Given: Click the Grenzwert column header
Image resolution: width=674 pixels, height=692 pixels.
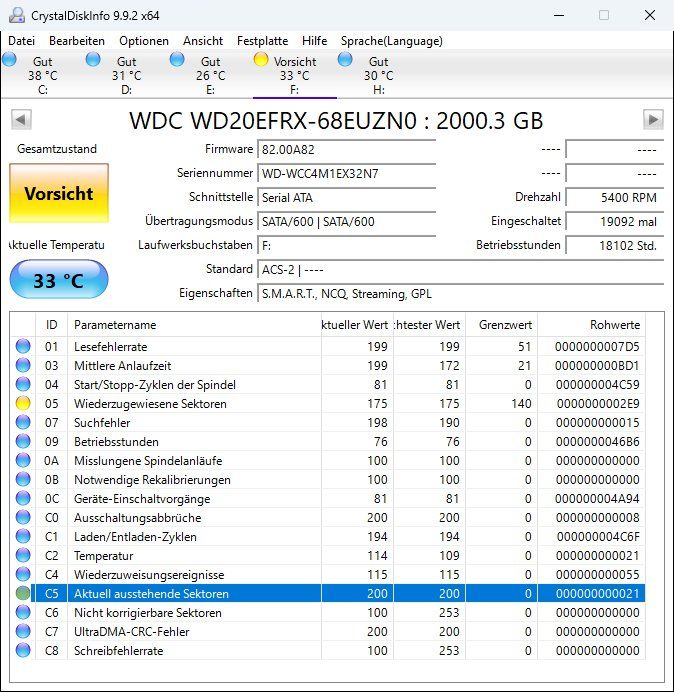Looking at the screenshot, I should (501, 325).
